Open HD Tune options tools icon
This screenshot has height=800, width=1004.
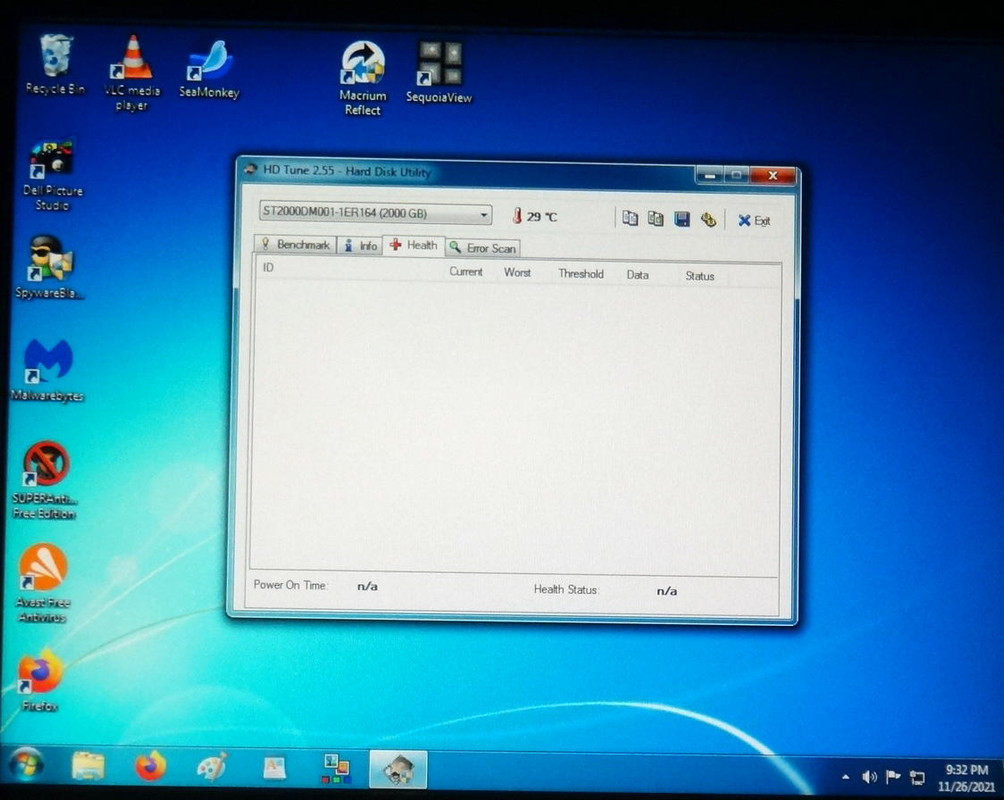[708, 220]
